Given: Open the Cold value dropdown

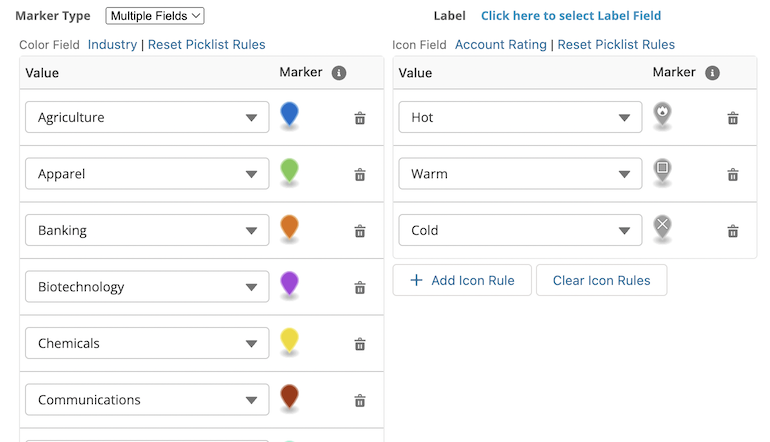Looking at the screenshot, I should click(x=520, y=230).
